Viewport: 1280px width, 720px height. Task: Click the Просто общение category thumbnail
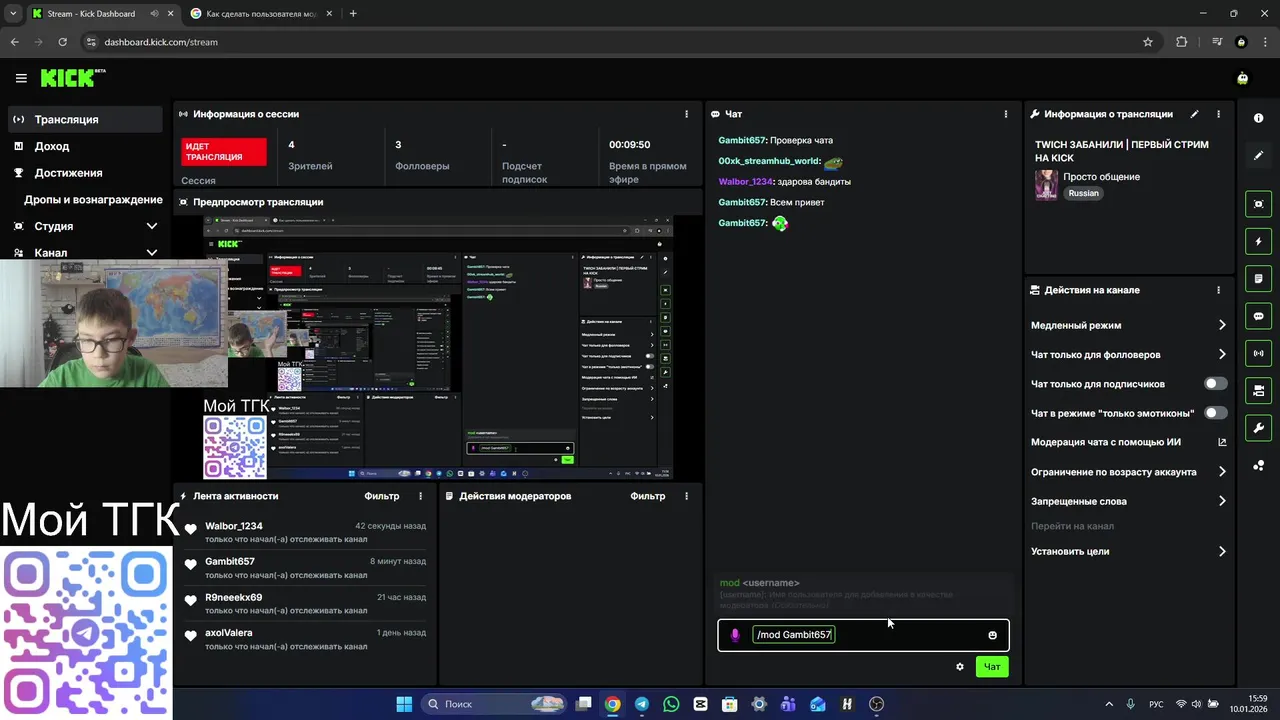point(1046,185)
